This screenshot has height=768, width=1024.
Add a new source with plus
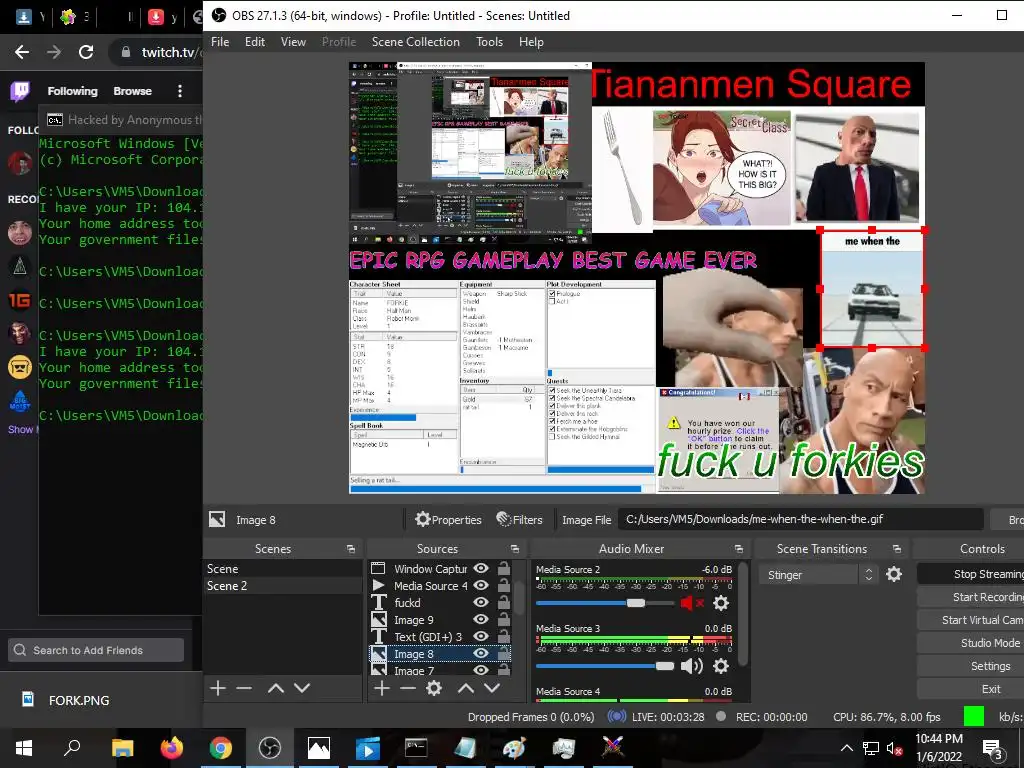click(x=382, y=688)
